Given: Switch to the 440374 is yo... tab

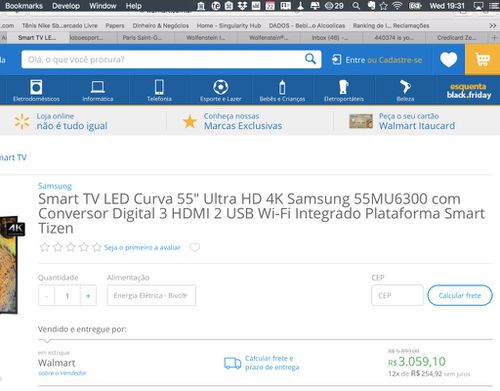Looking at the screenshot, I should click(x=393, y=38).
